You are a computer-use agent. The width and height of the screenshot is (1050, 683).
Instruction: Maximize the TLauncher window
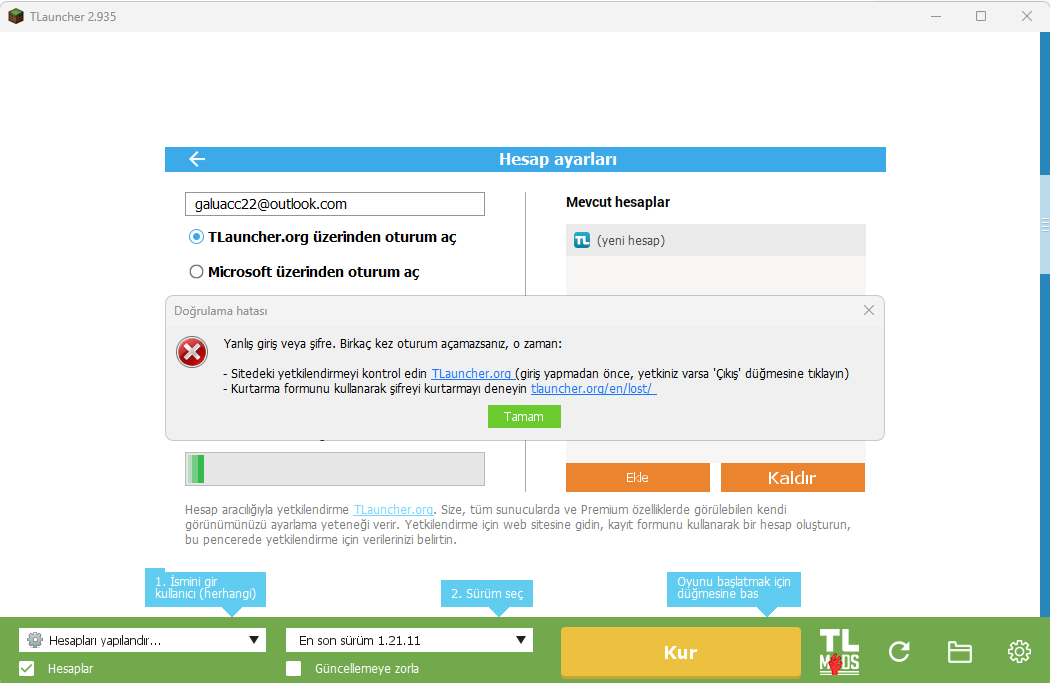click(x=981, y=16)
